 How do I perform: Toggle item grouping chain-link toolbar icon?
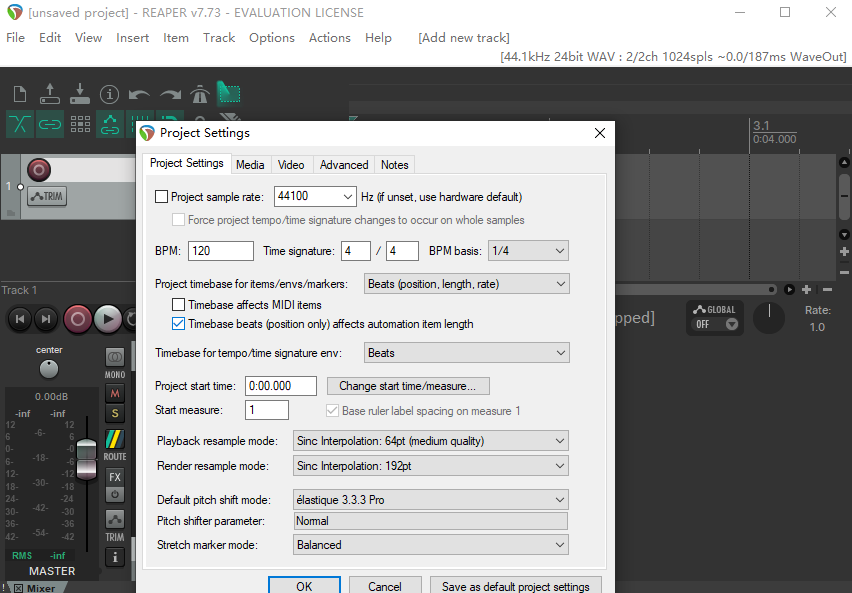[49, 124]
